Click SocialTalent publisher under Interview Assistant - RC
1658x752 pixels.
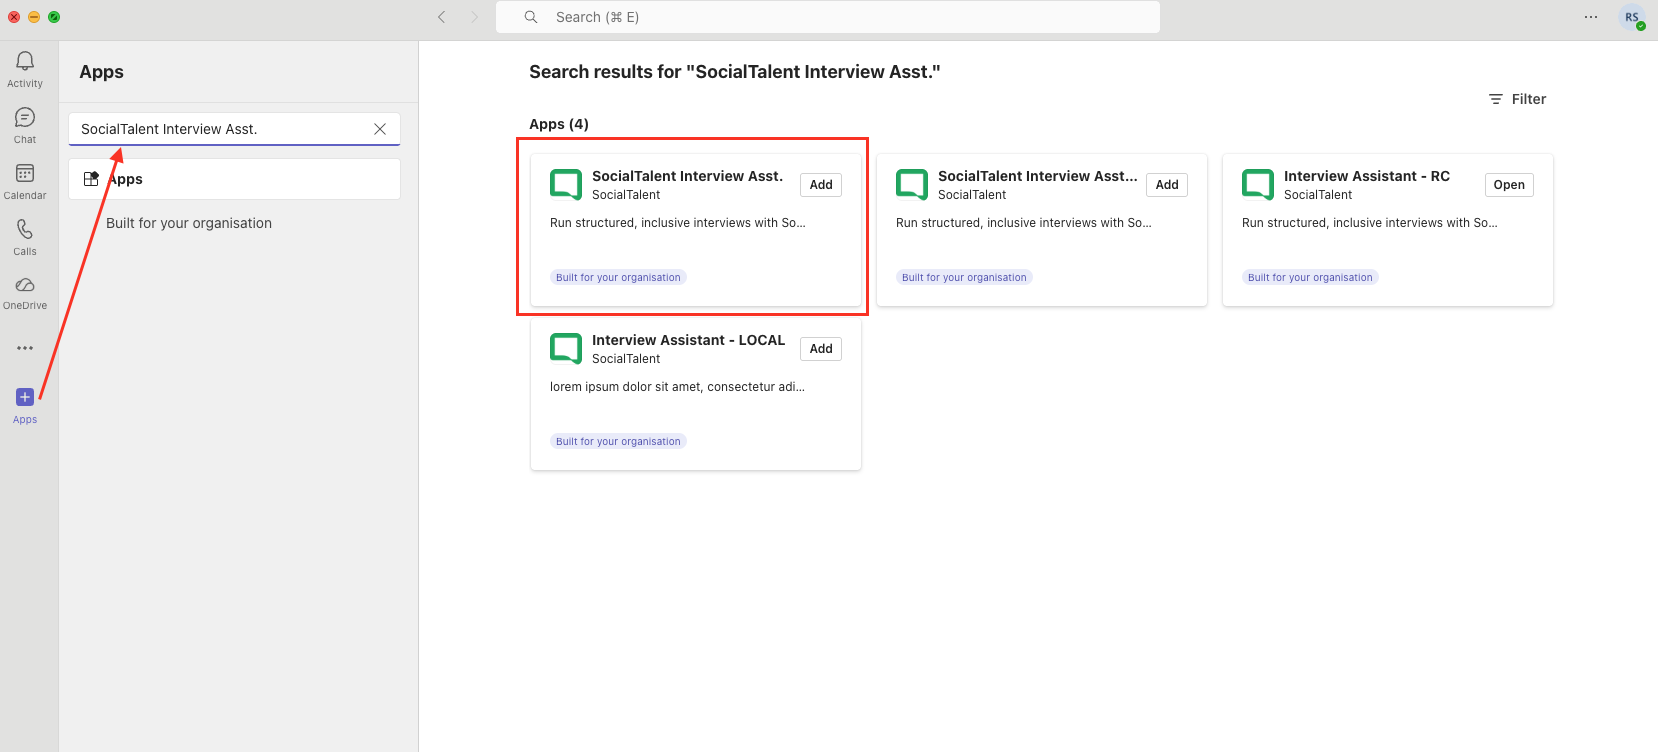tap(1318, 195)
